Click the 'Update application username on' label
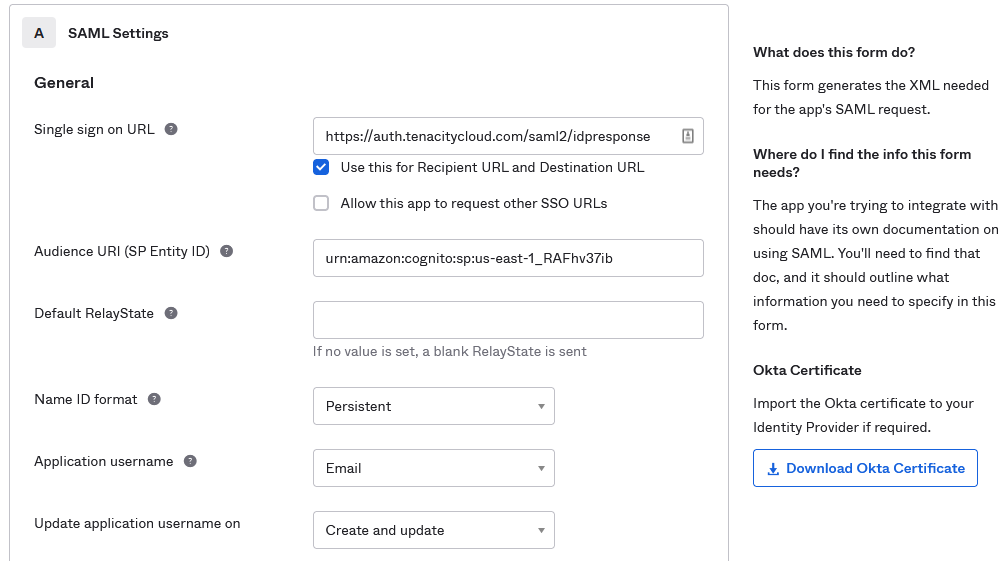Image resolution: width=1008 pixels, height=561 pixels. 137,524
